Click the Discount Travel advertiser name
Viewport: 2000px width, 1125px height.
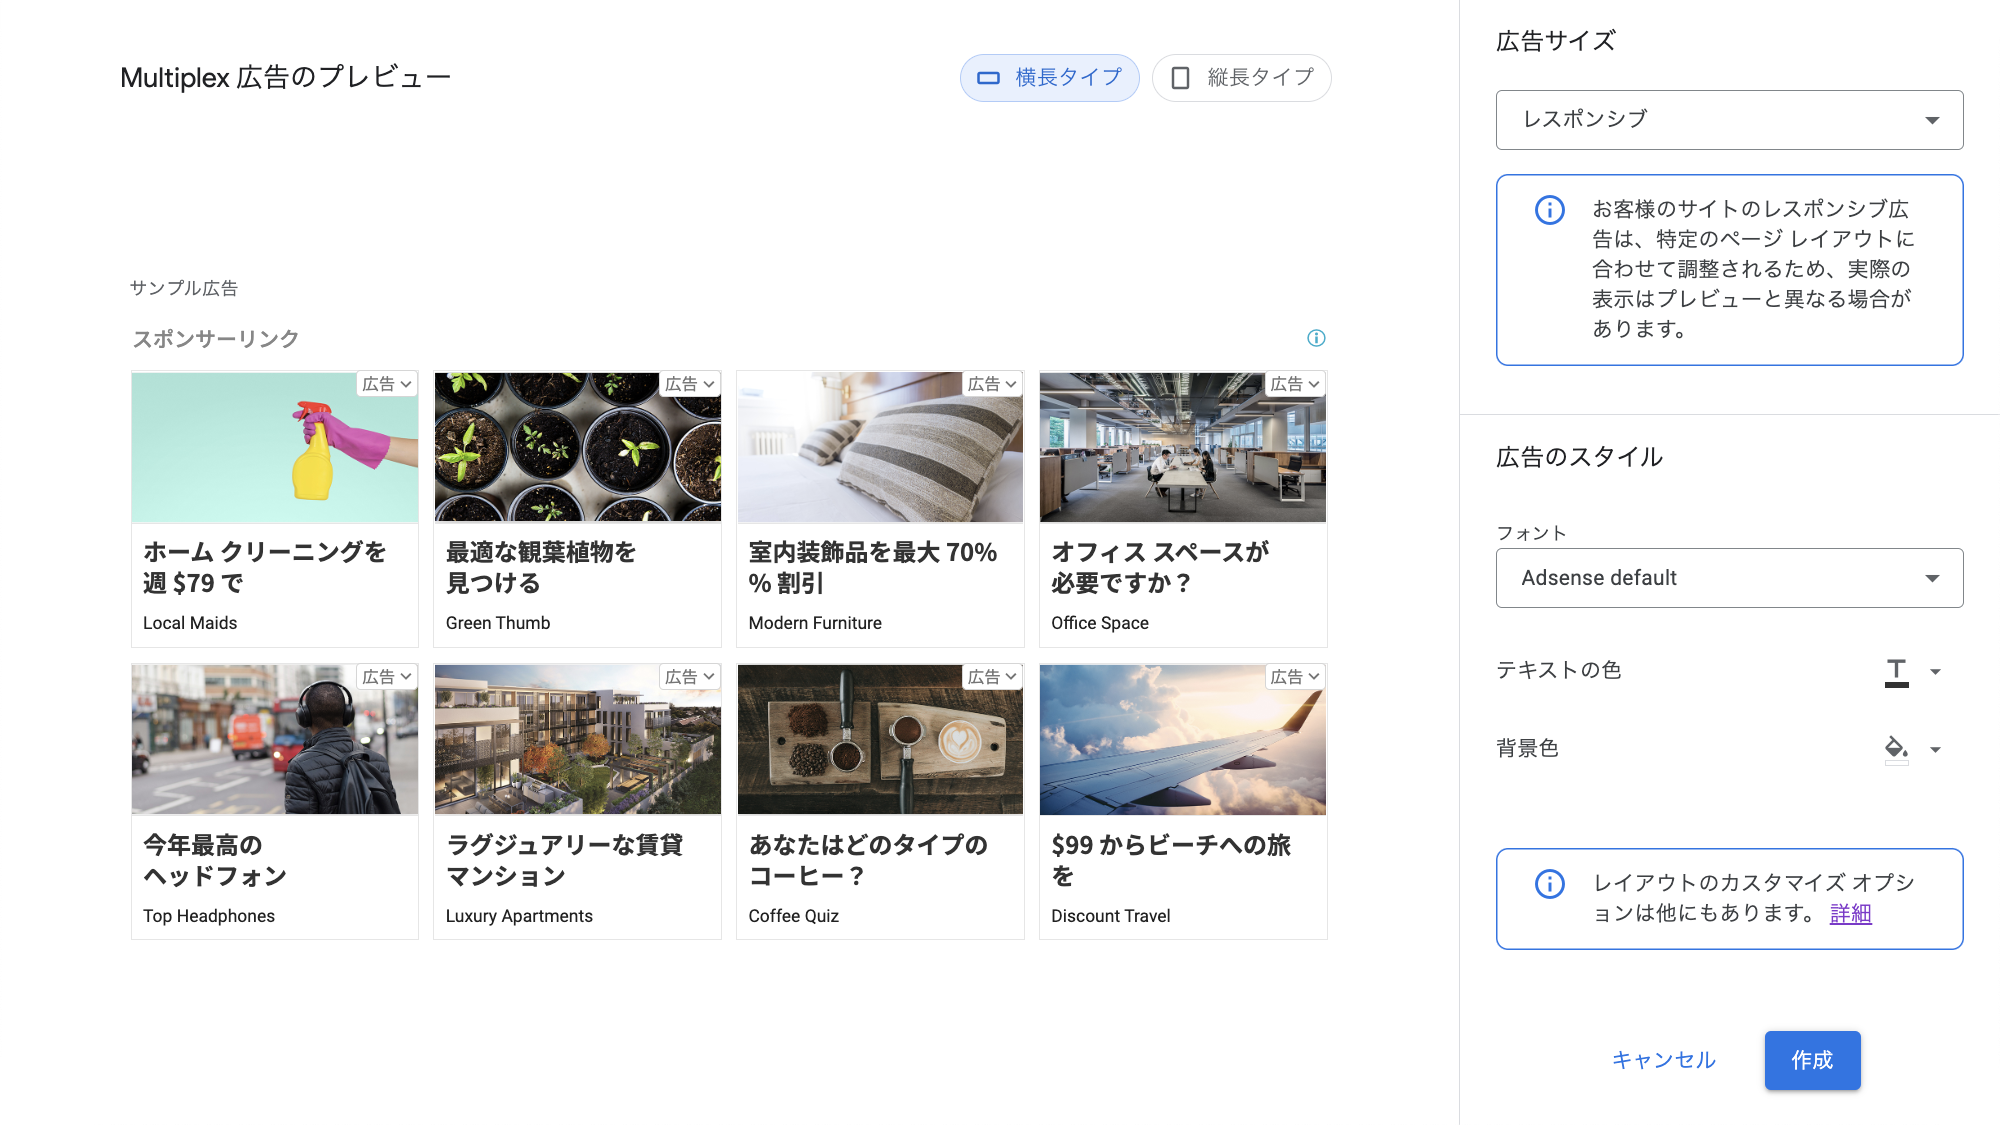click(1111, 916)
